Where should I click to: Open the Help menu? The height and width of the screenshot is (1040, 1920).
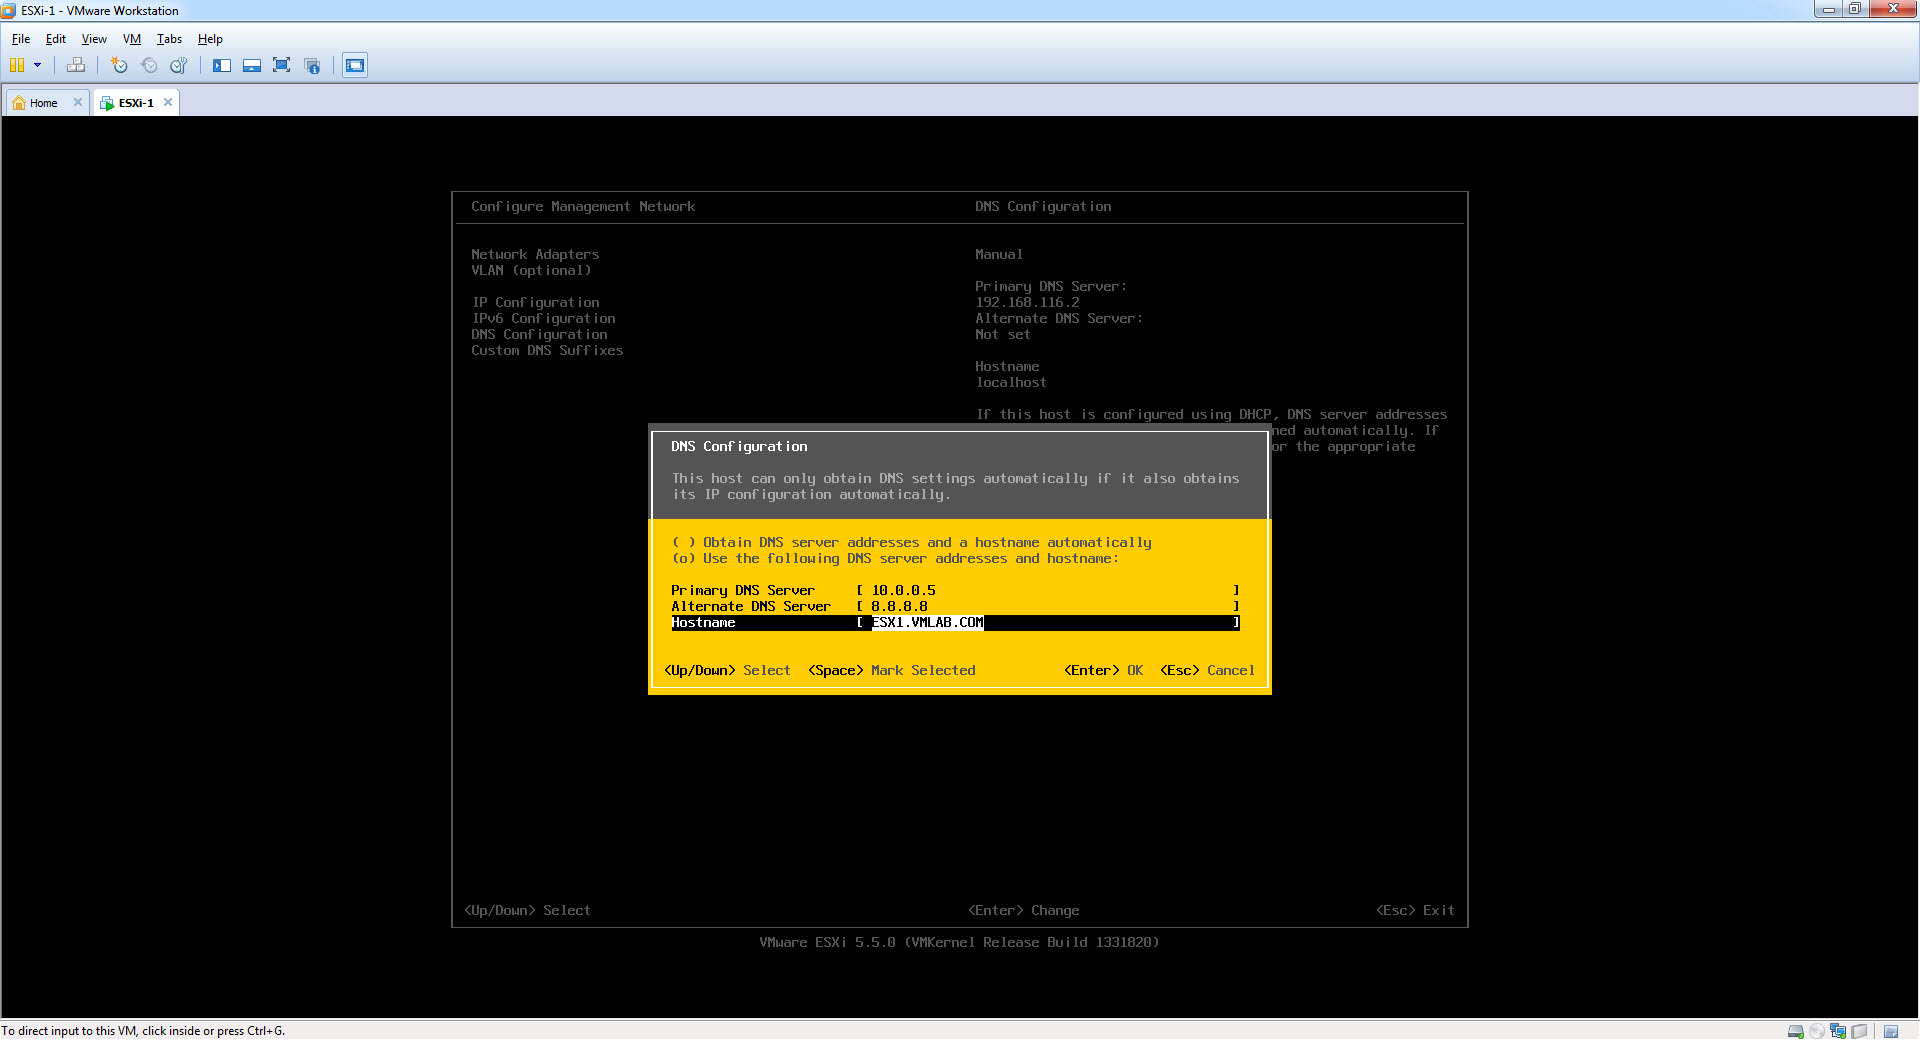(x=210, y=39)
